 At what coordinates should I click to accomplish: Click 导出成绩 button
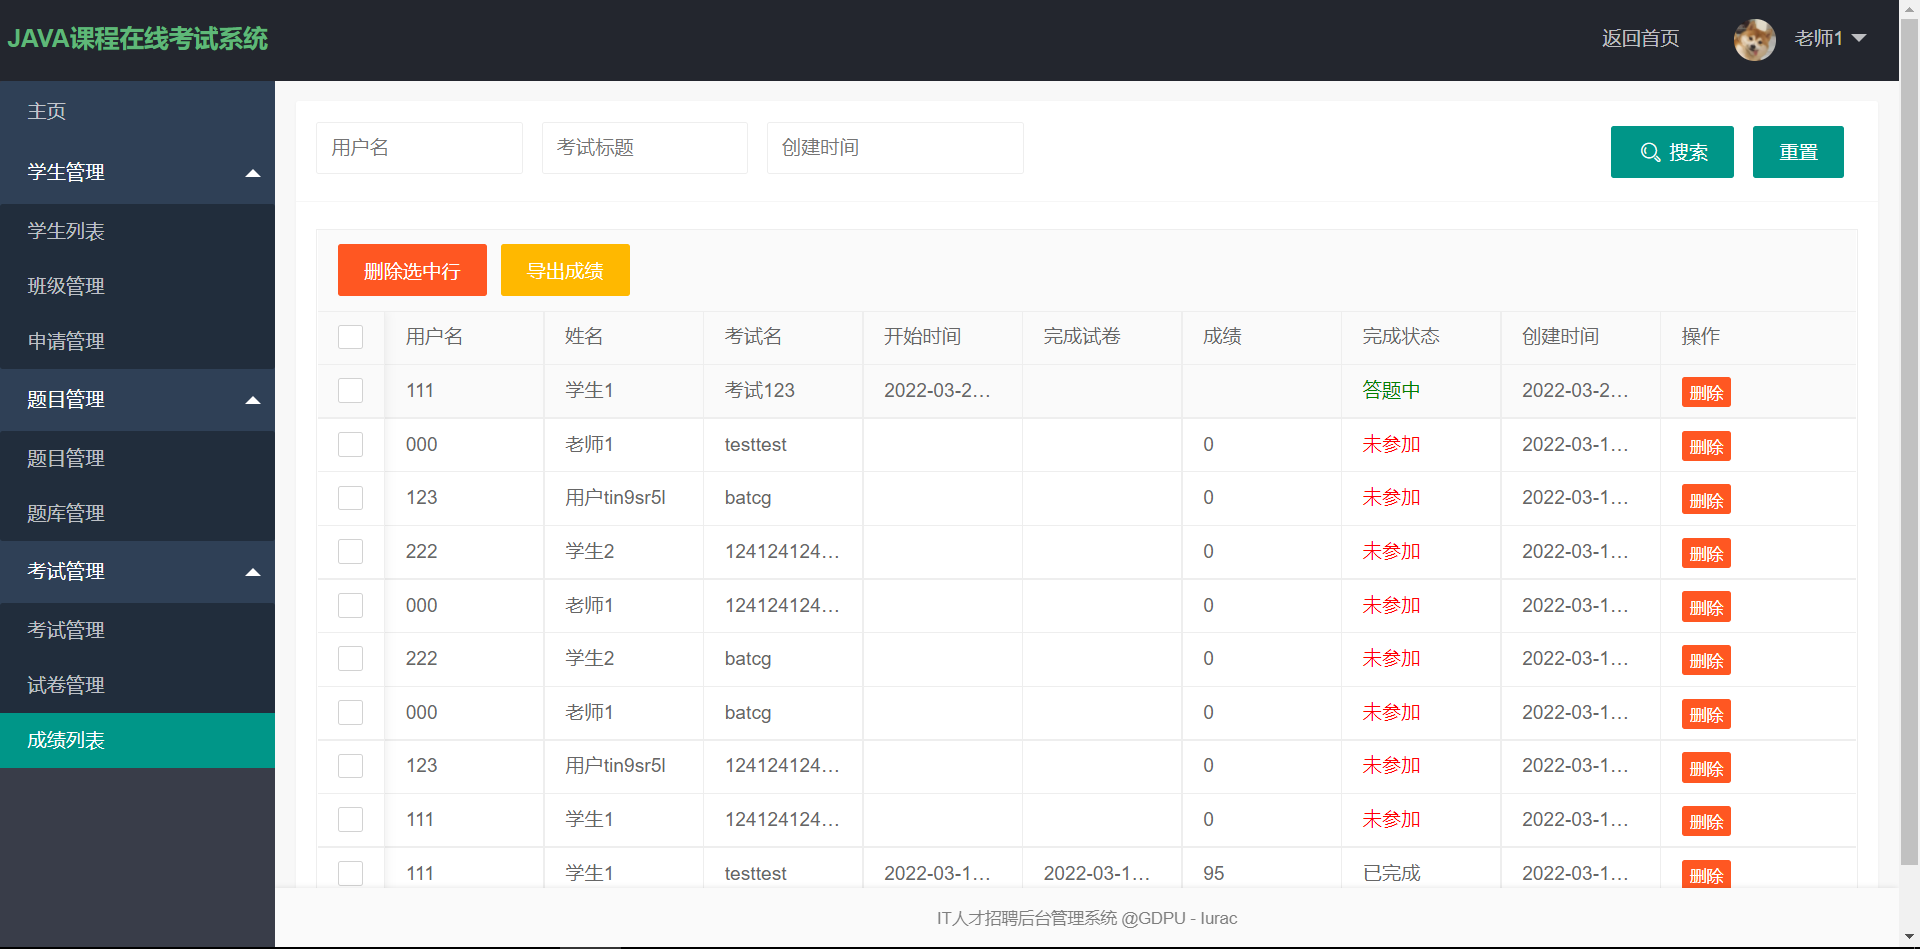click(565, 270)
